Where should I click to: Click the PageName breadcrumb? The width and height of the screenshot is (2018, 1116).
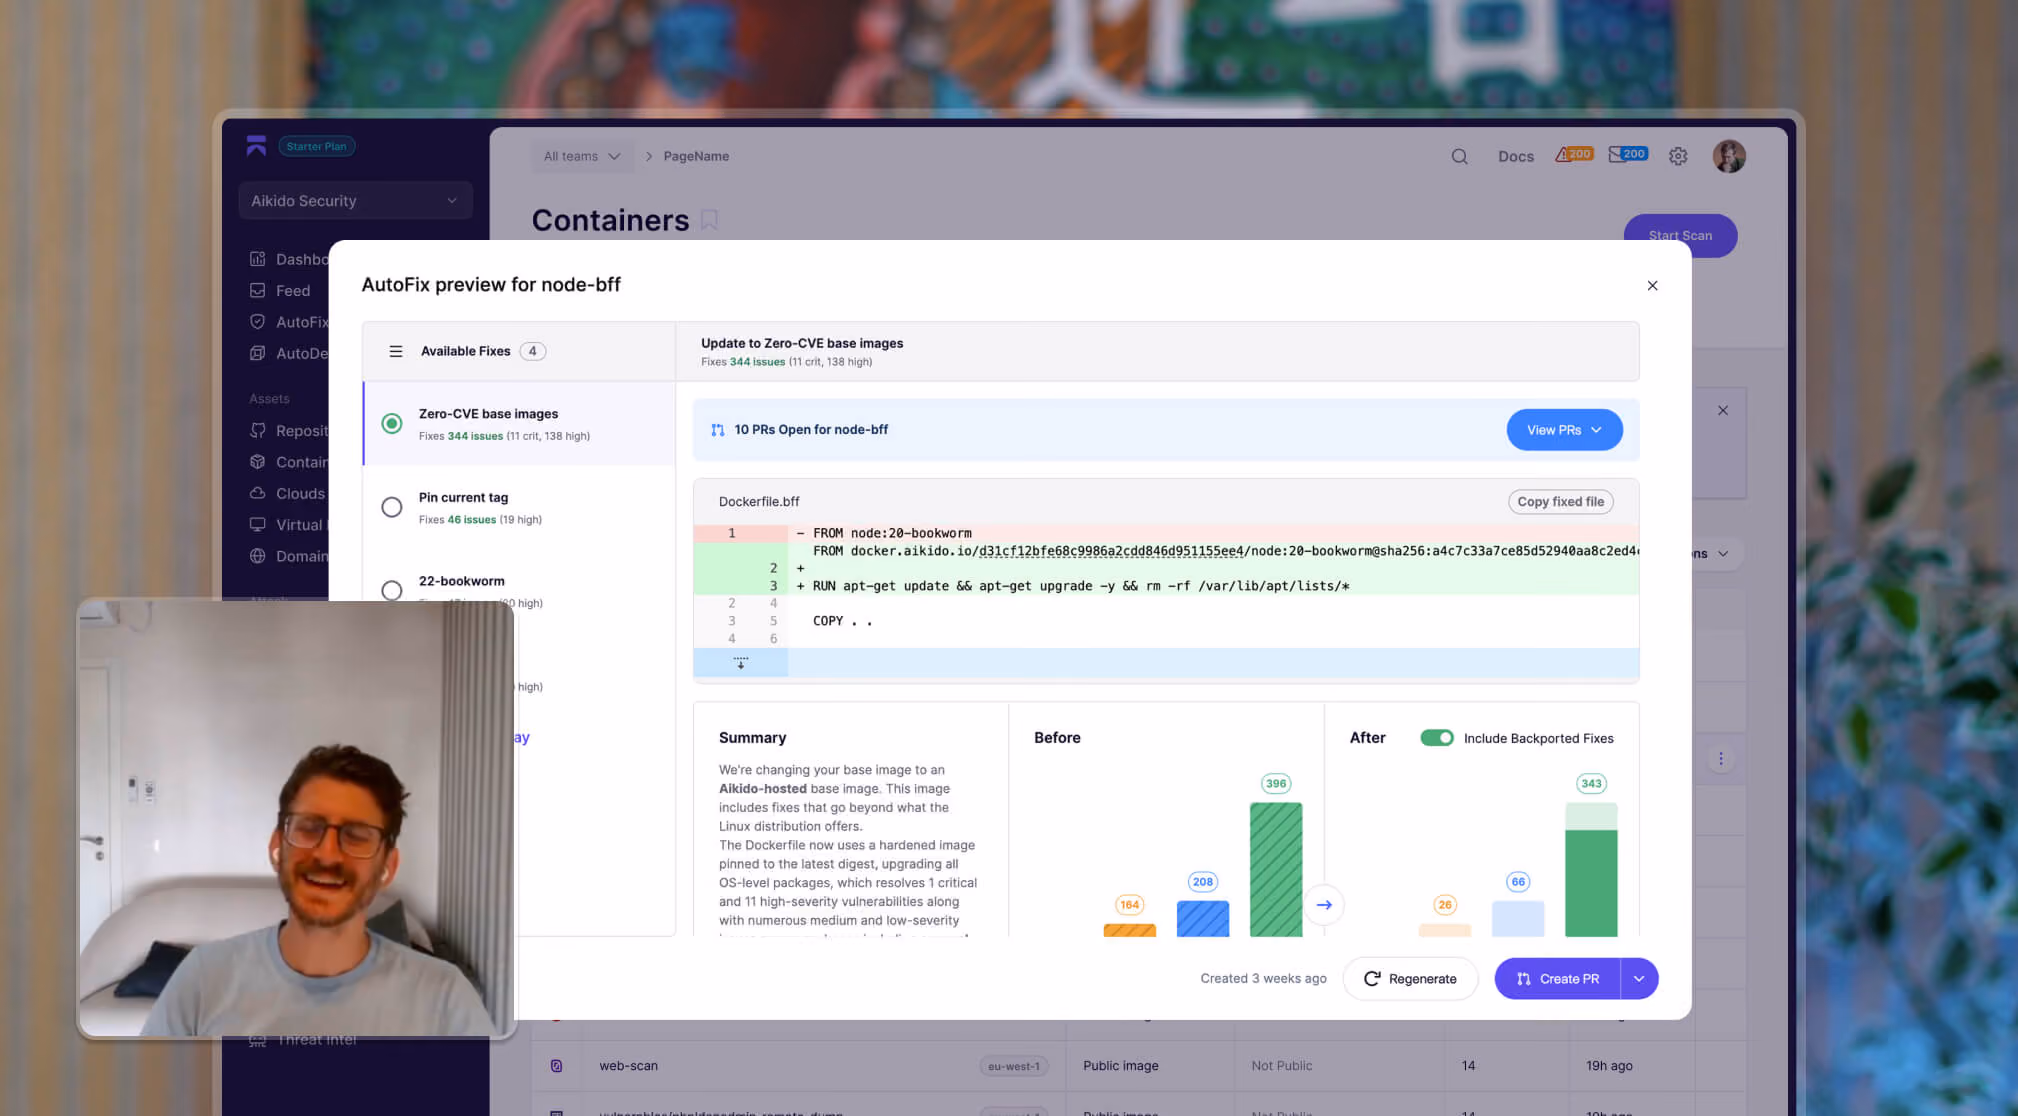(696, 156)
